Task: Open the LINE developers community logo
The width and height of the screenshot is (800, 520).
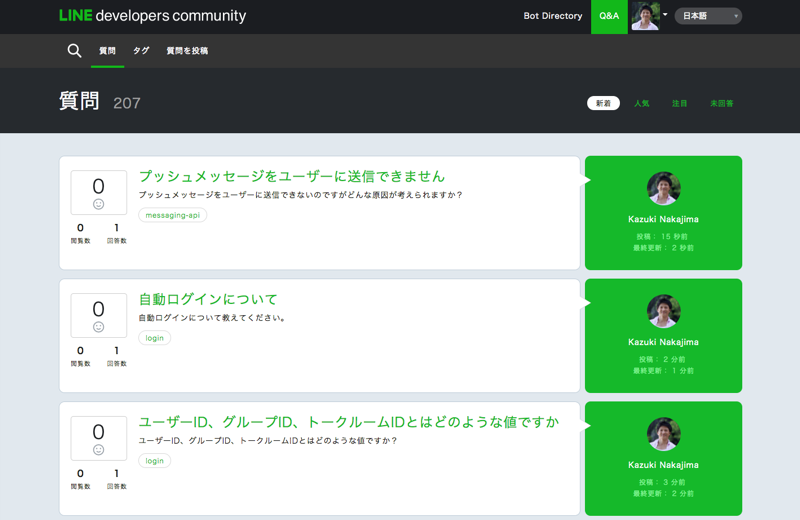Action: (153, 16)
